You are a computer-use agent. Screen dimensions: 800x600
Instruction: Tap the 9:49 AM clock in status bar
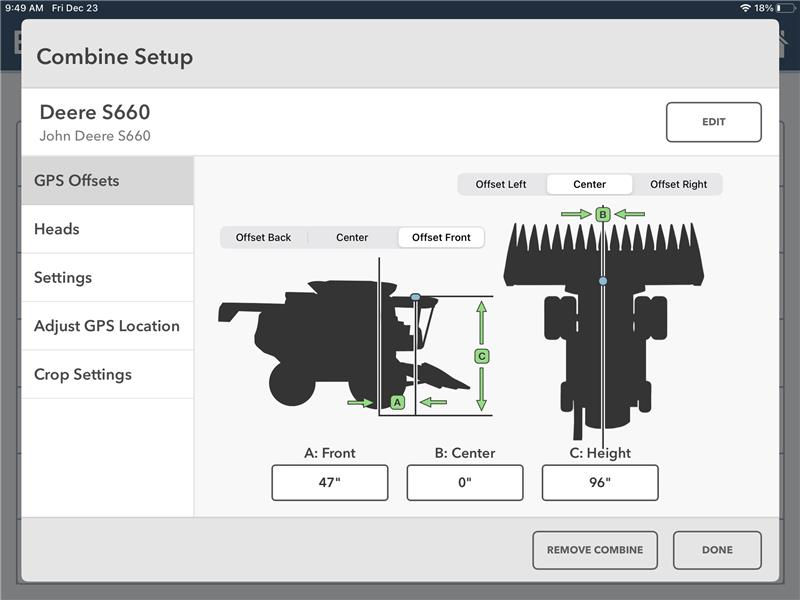coord(24,8)
